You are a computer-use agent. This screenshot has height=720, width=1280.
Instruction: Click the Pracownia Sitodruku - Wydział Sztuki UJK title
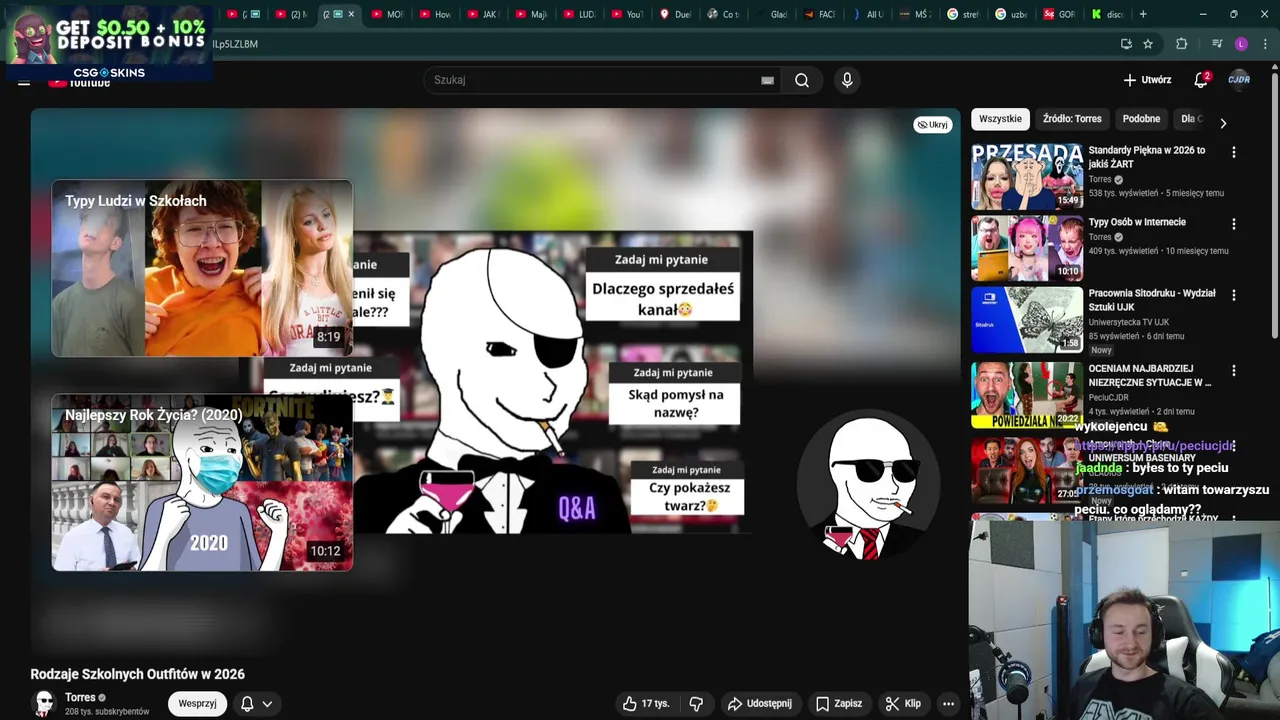click(x=1152, y=300)
